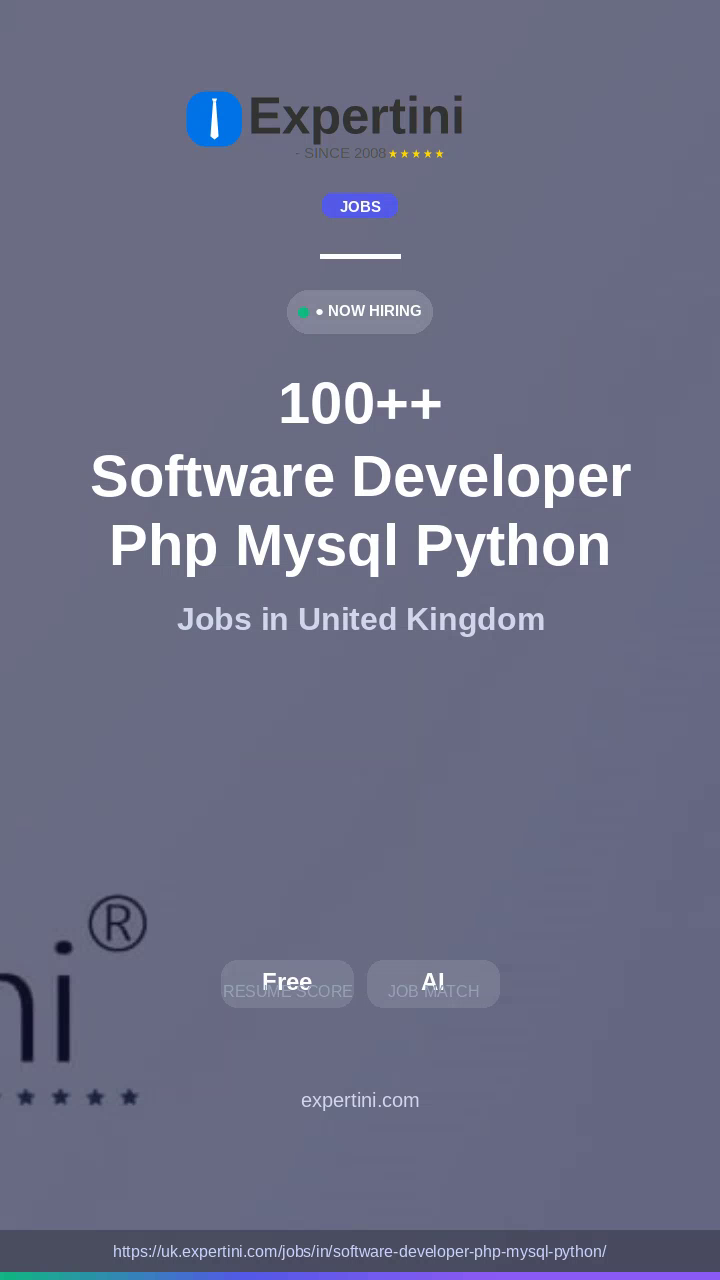Select the JOBS pill badge
This screenshot has height=1280, width=720.
click(360, 206)
